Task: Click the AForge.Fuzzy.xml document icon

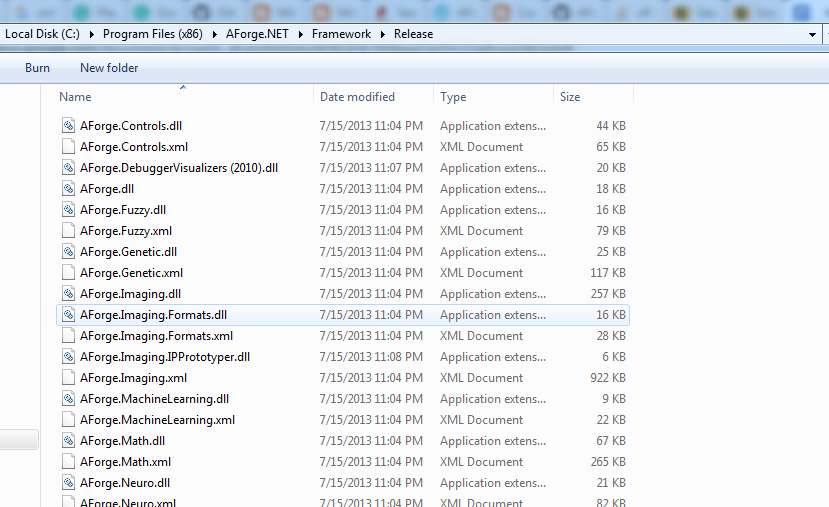Action: (x=68, y=231)
